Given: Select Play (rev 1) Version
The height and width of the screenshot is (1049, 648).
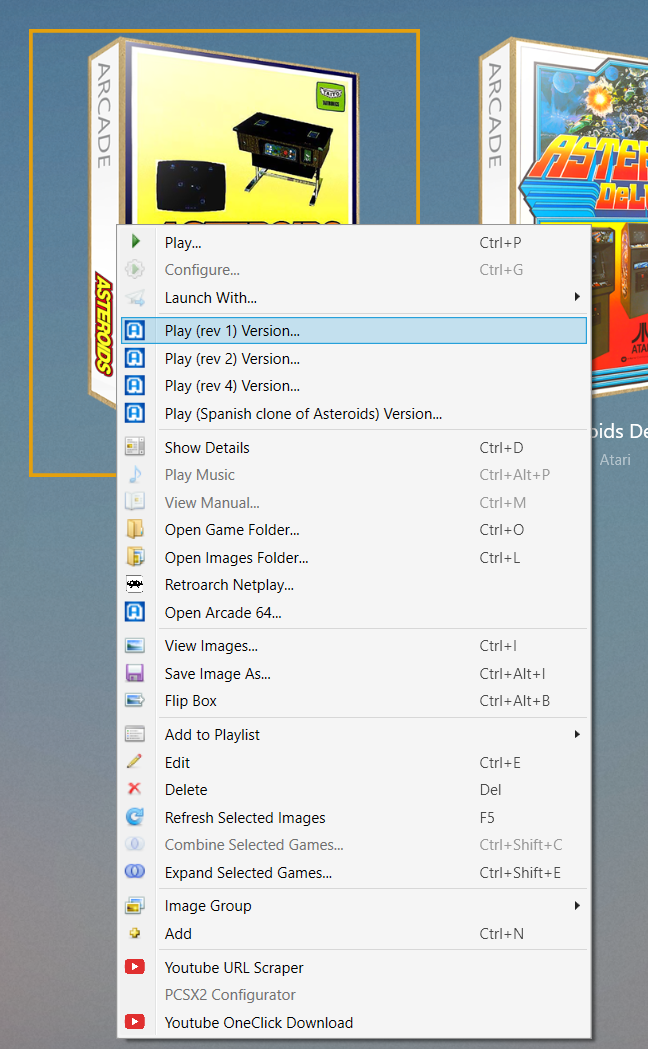Looking at the screenshot, I should (354, 330).
